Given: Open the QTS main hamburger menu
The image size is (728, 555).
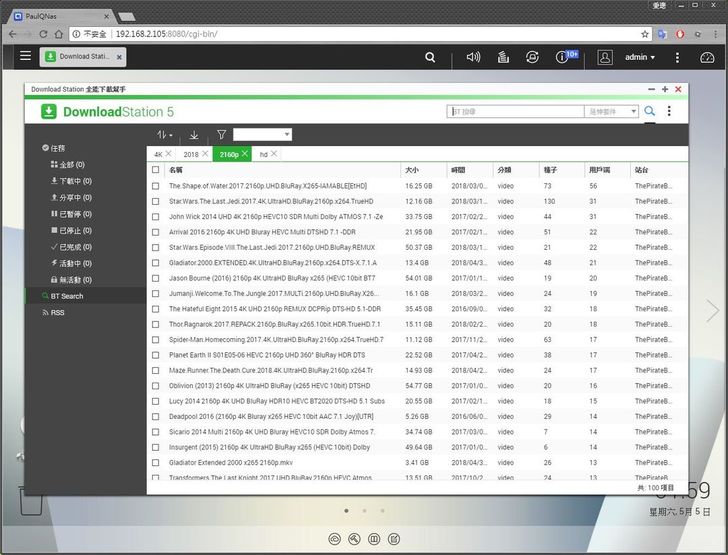Looking at the screenshot, I should (x=25, y=56).
